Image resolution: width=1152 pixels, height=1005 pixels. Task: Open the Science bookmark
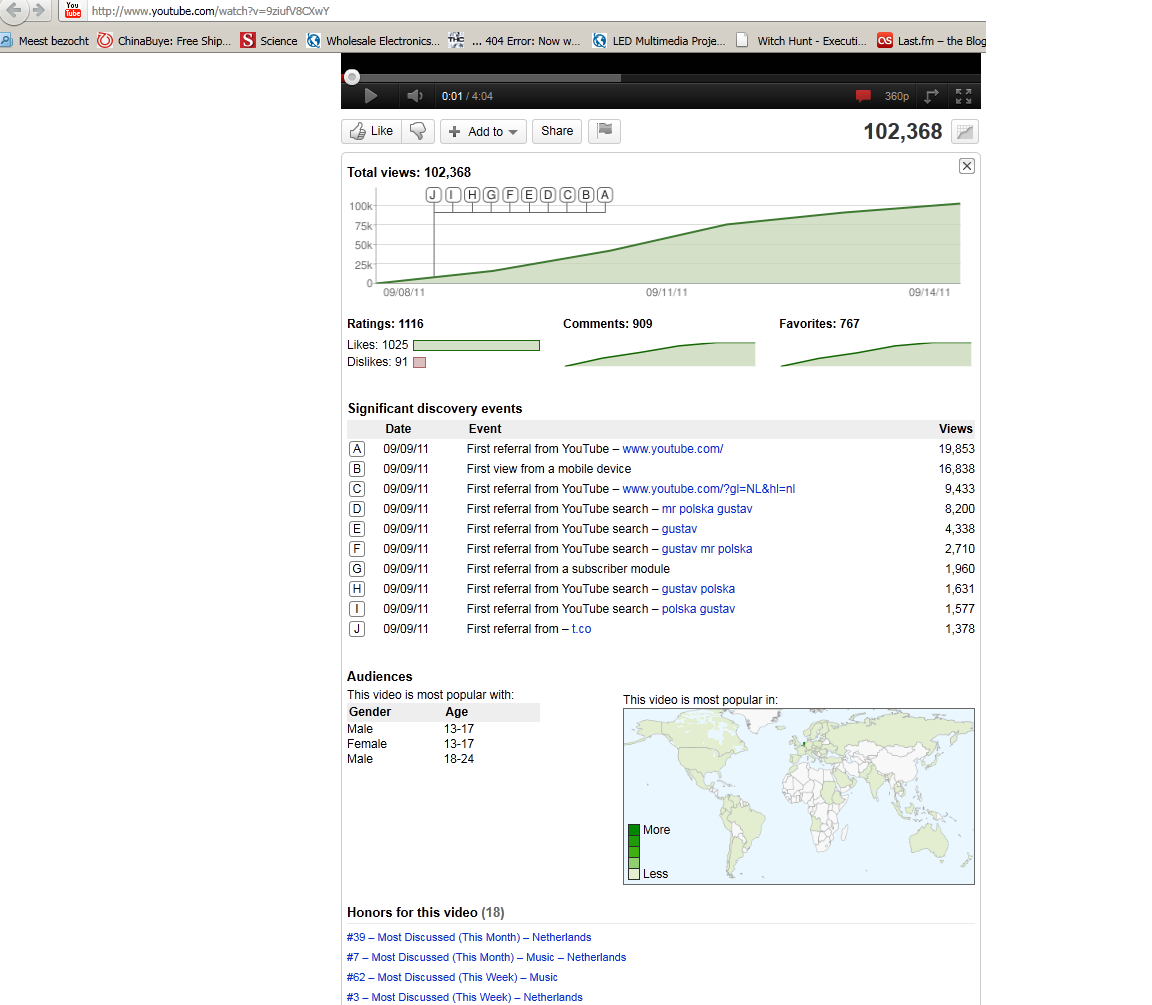(x=269, y=41)
